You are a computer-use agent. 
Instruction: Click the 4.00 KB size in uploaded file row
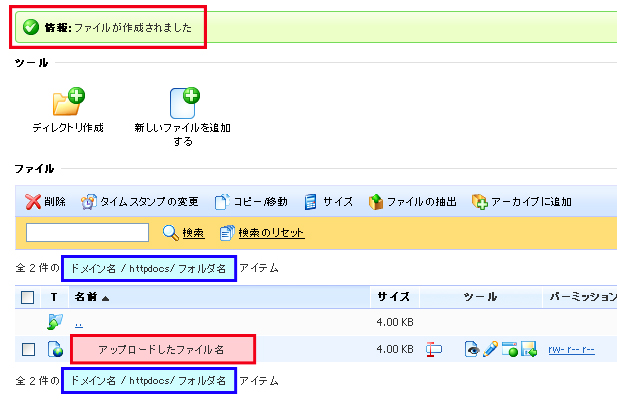tap(395, 349)
